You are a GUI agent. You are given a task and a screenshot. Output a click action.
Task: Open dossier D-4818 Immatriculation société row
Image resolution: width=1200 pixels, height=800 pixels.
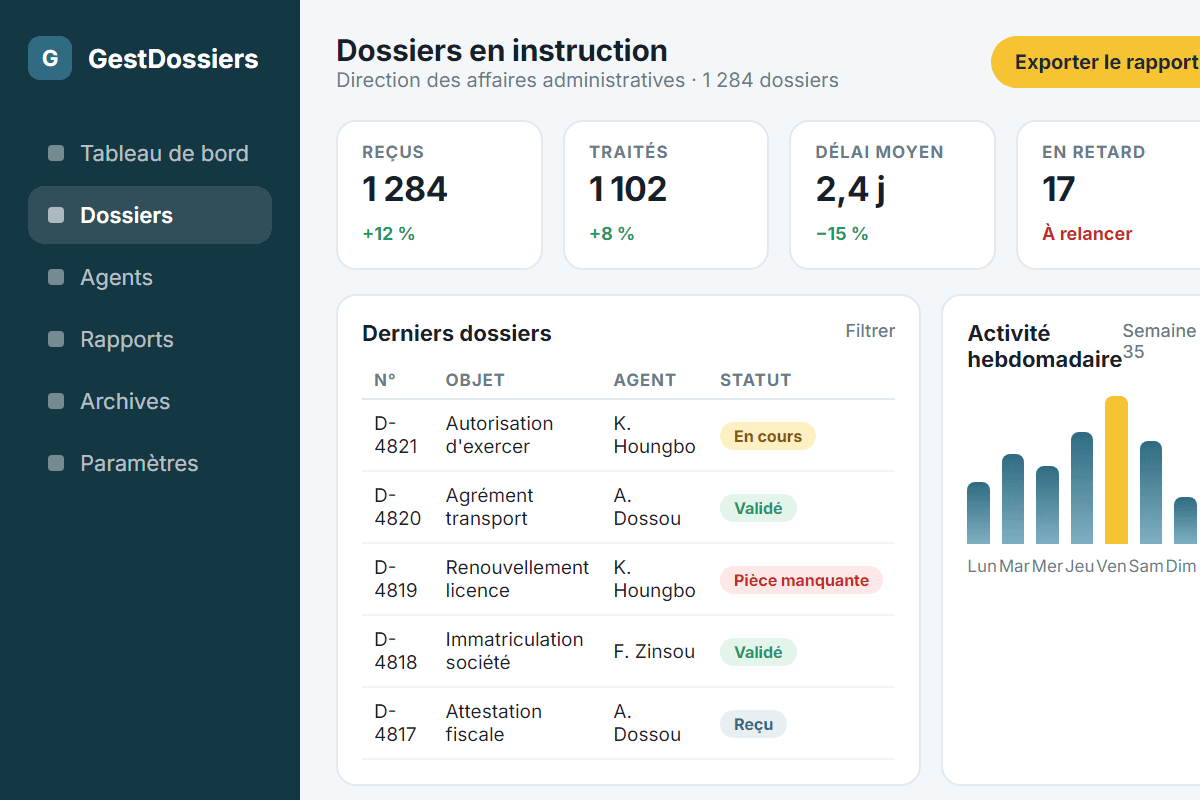(628, 651)
